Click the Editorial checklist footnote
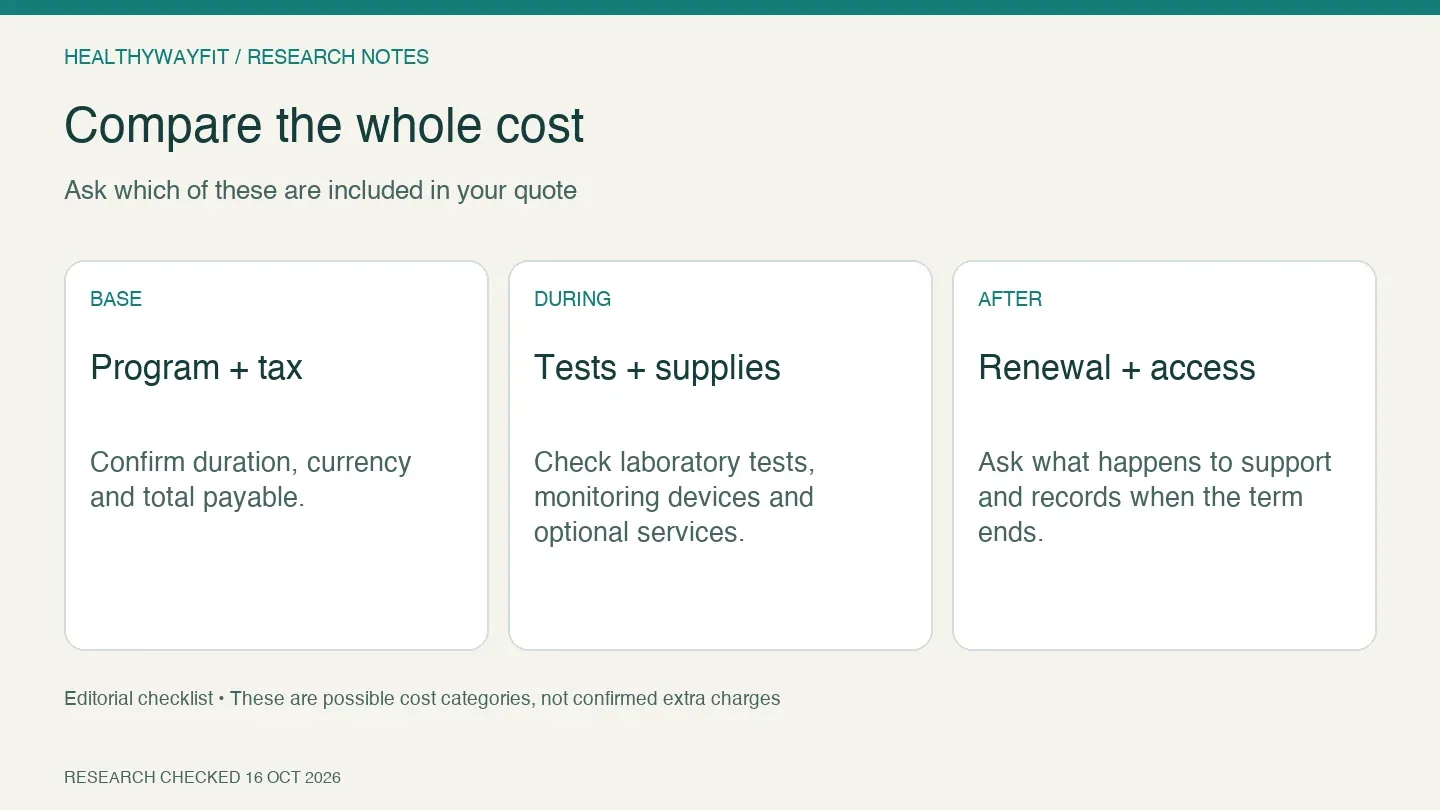Viewport: 1440px width, 810px height. 422,698
